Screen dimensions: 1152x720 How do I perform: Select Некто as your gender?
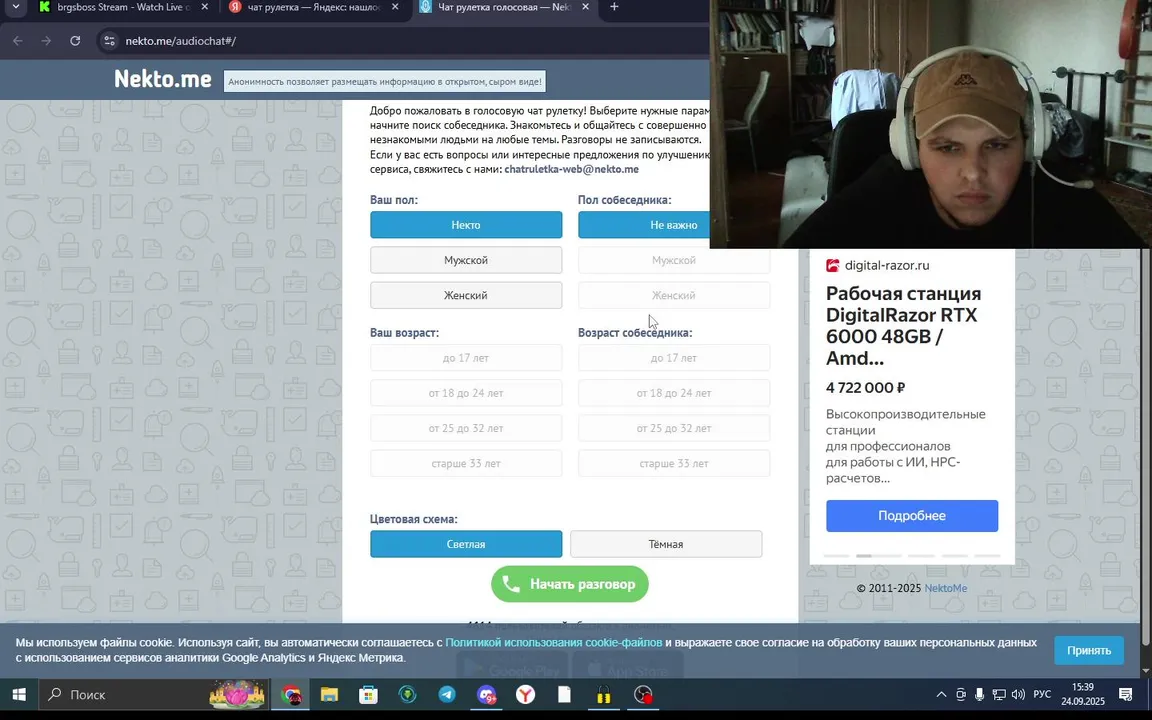(x=466, y=225)
